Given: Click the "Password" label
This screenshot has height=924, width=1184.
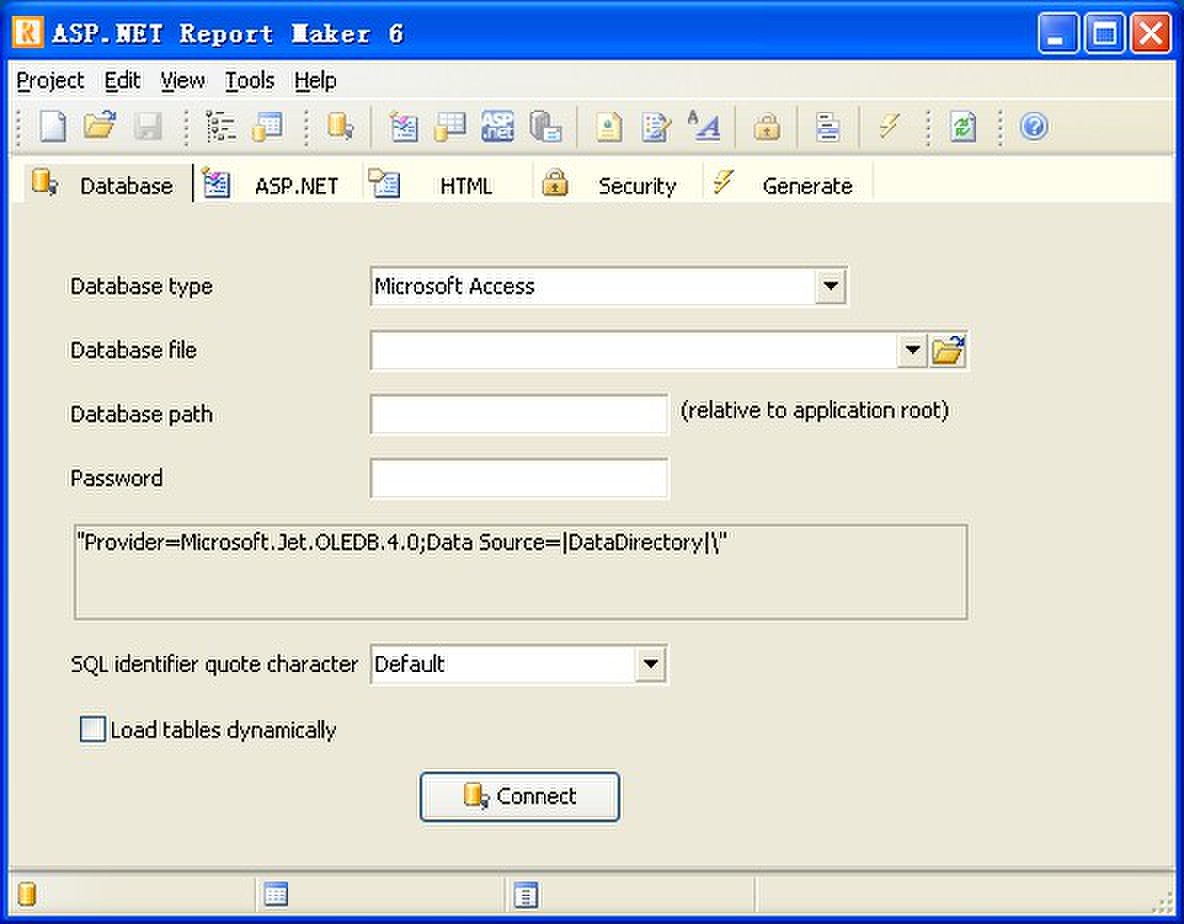Looking at the screenshot, I should pyautogui.click(x=116, y=479).
